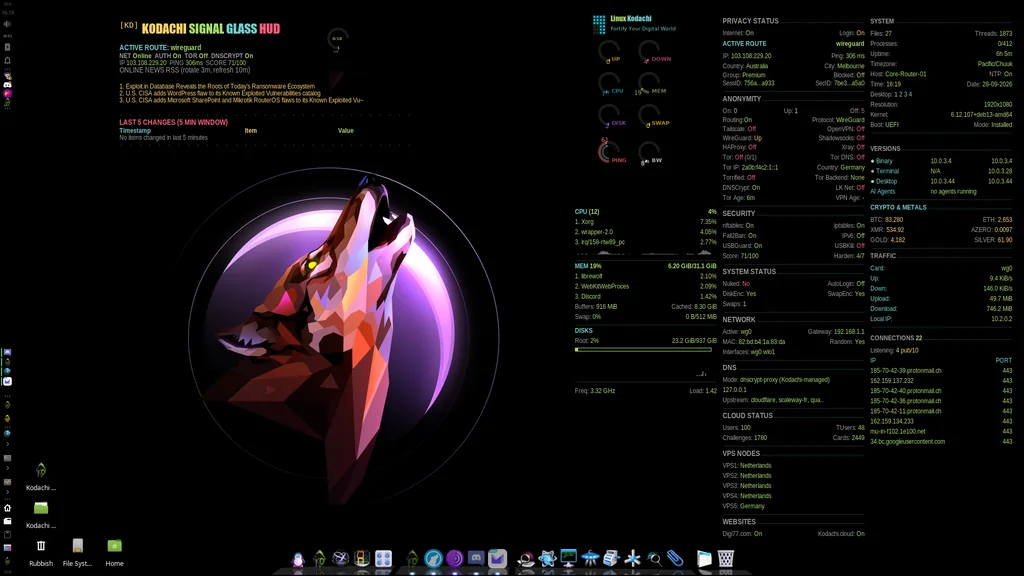Click the Root disk usage bar
Screen dimensions: 1024x576
pos(643,349)
